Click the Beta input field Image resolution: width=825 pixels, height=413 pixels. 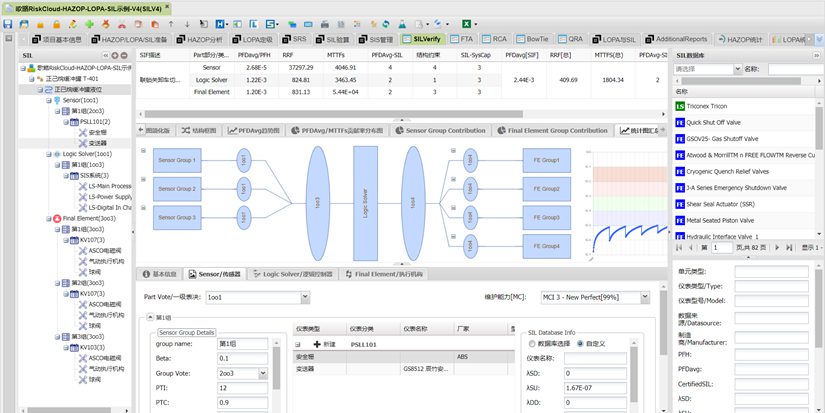(x=239, y=357)
